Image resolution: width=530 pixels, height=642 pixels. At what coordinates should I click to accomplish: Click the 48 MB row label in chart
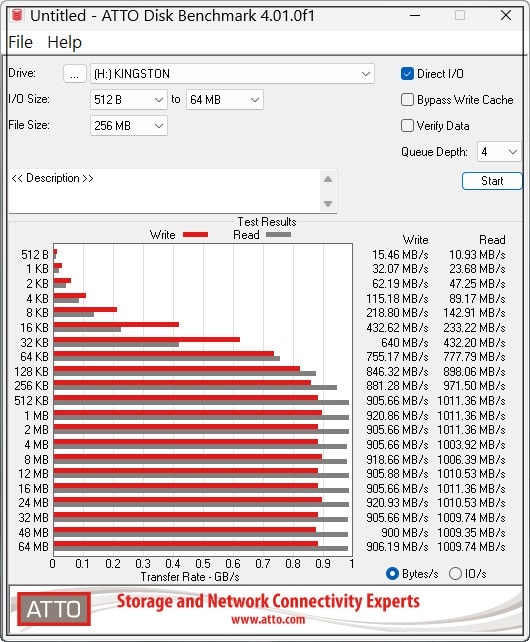34,532
